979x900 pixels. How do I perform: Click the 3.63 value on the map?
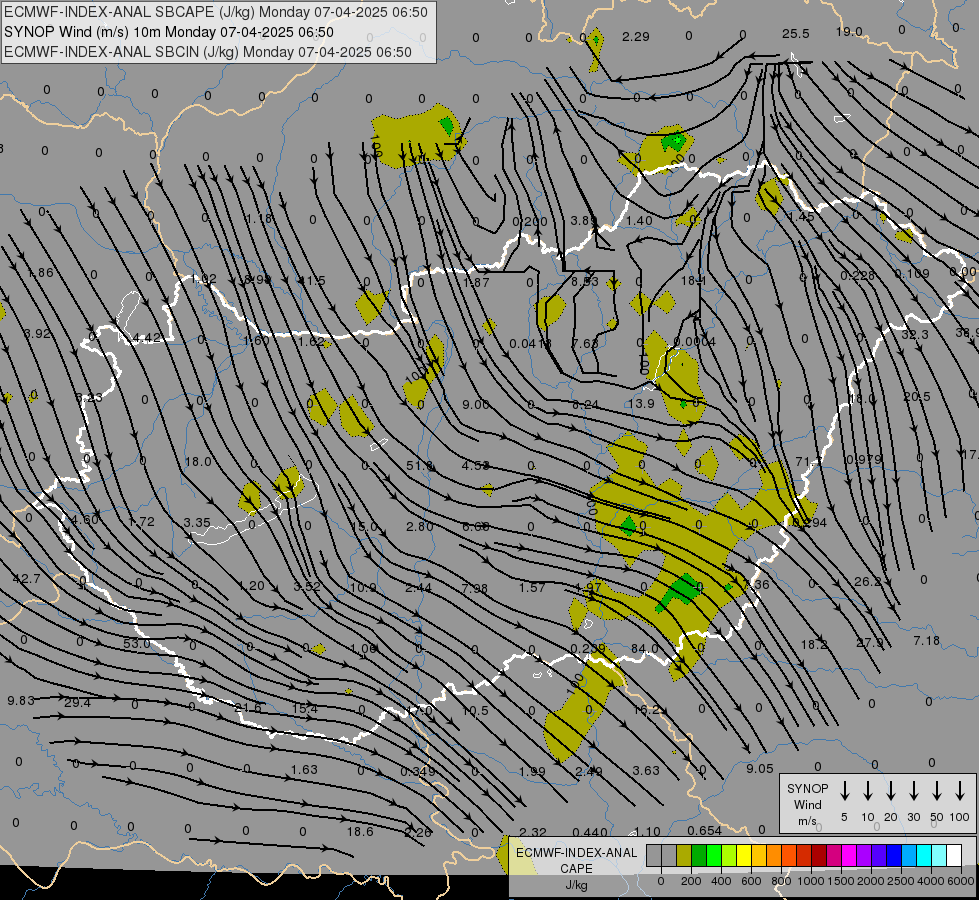click(x=646, y=771)
